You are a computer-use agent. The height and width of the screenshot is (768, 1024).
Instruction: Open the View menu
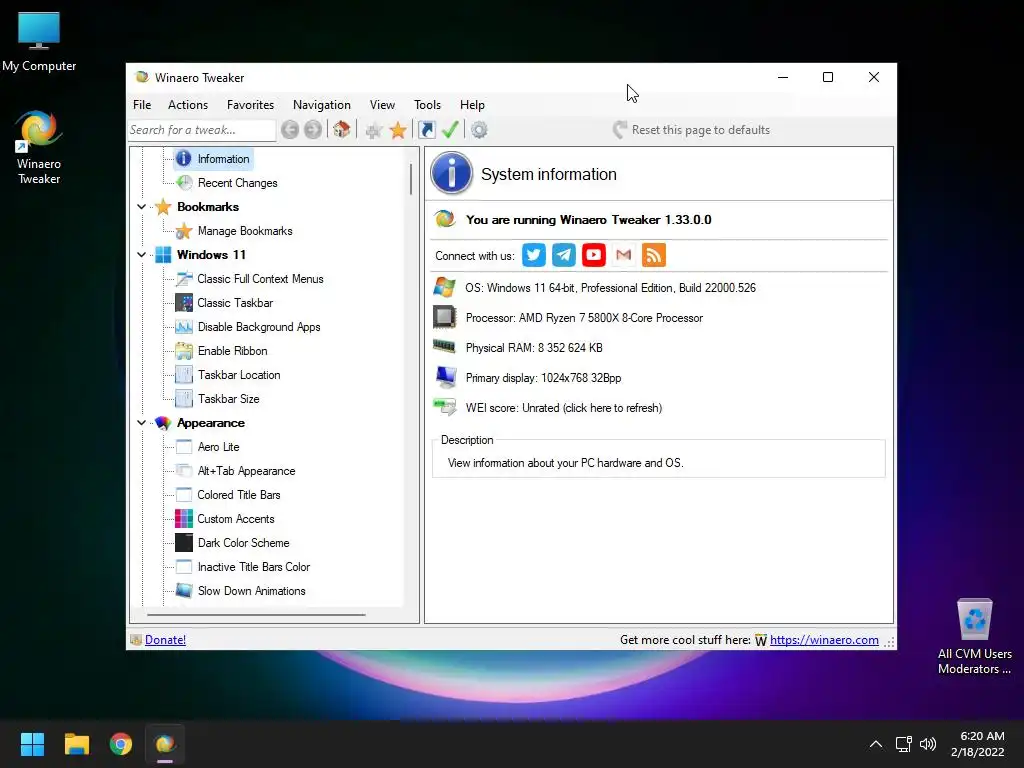(382, 104)
